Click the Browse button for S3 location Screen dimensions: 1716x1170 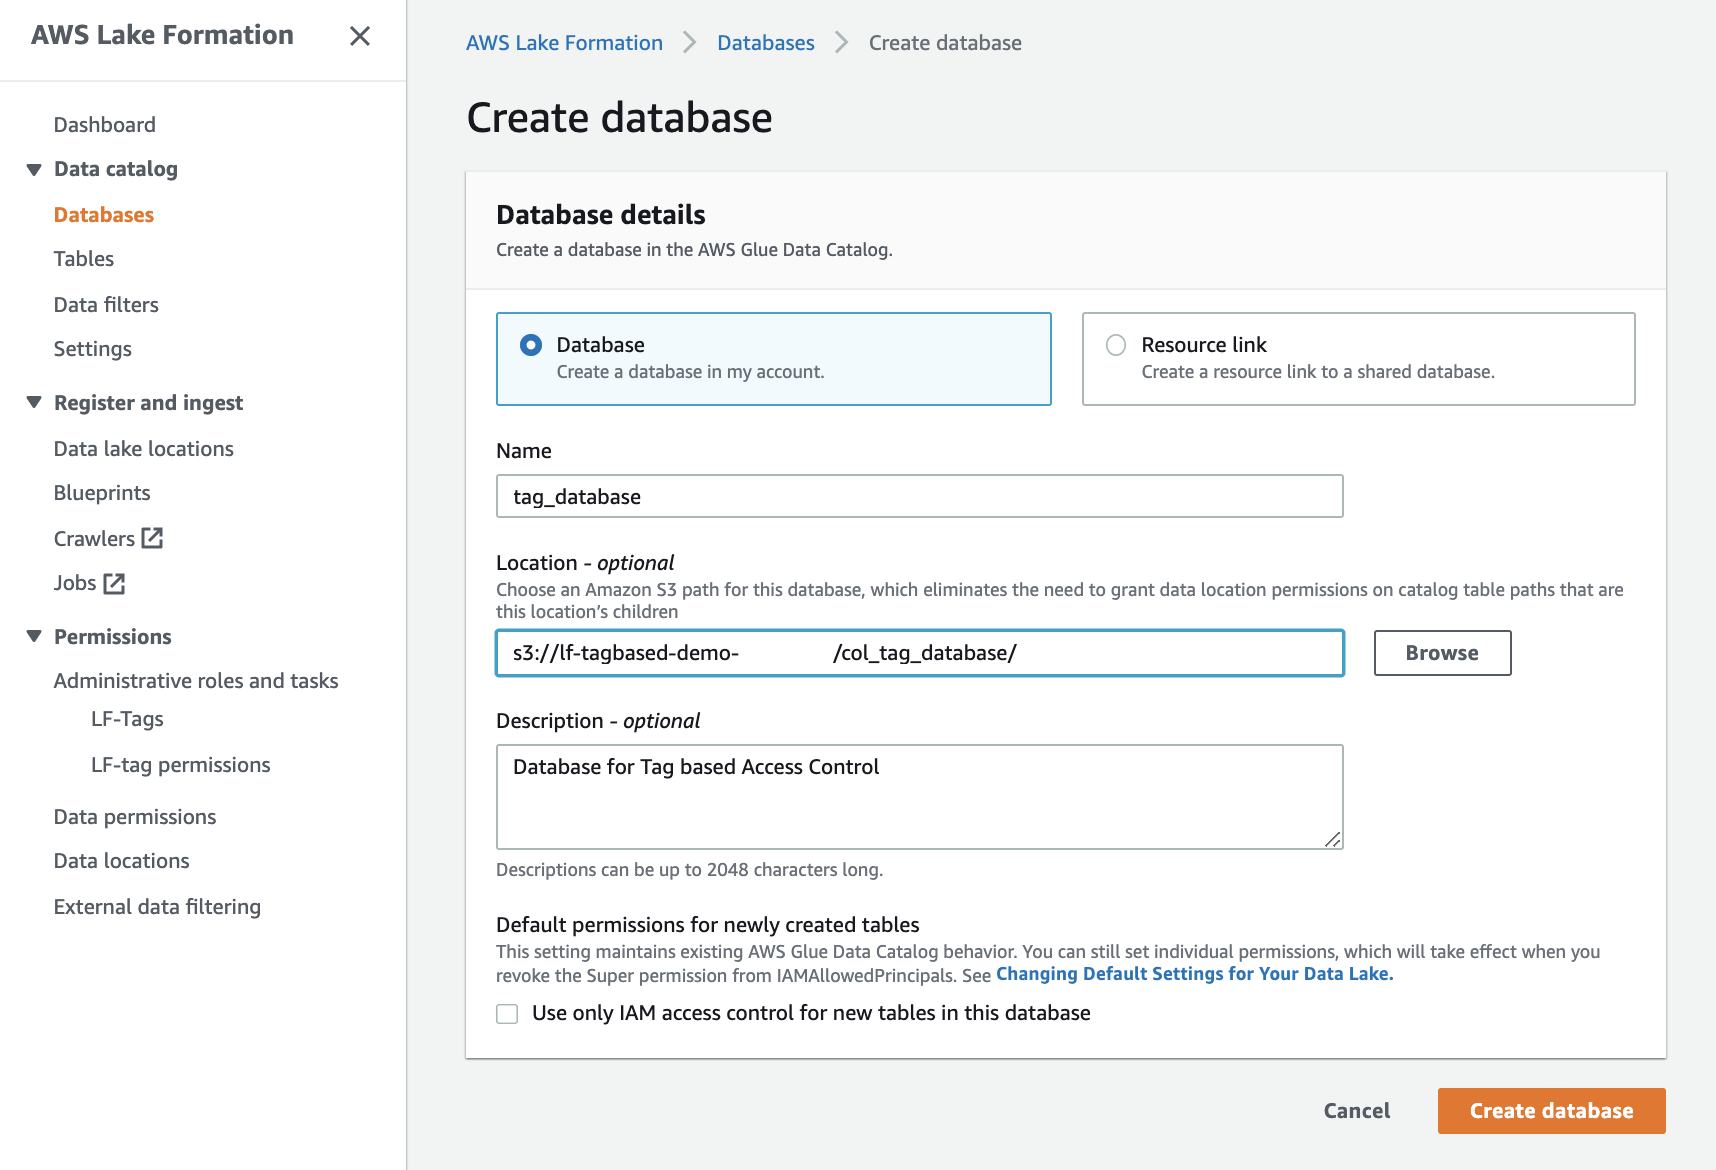[1441, 653]
